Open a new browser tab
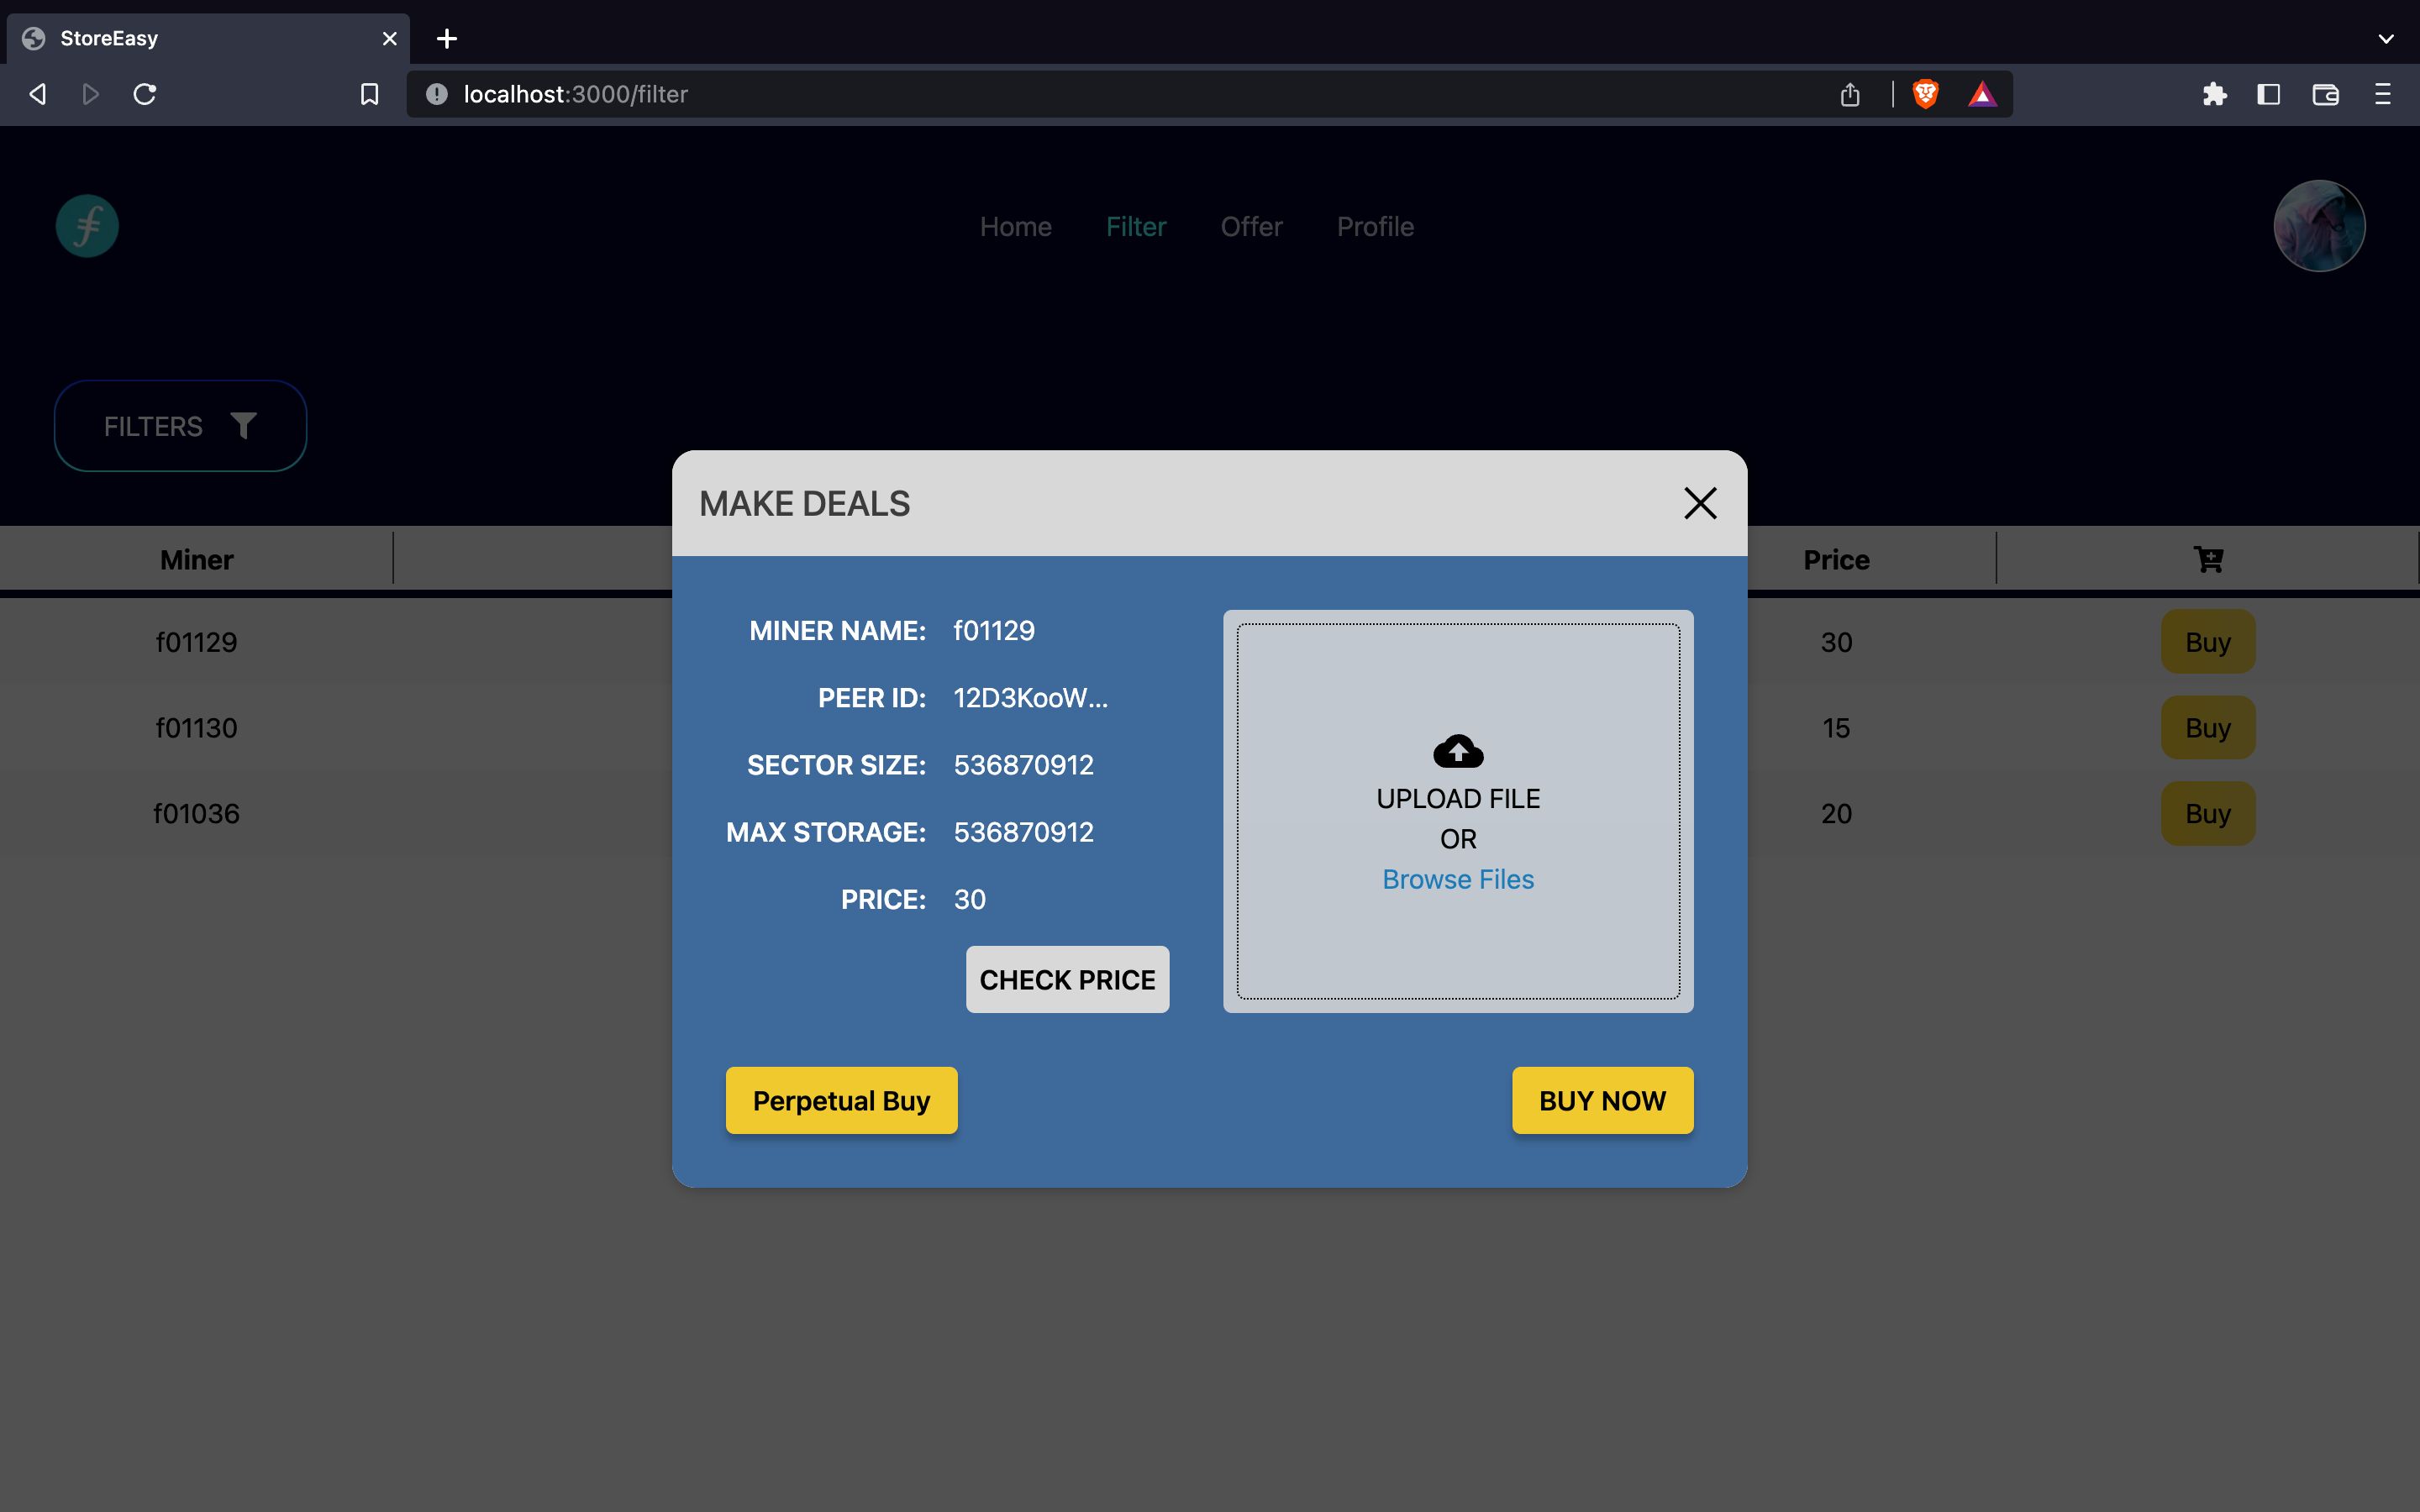The image size is (2420, 1512). 447,38
